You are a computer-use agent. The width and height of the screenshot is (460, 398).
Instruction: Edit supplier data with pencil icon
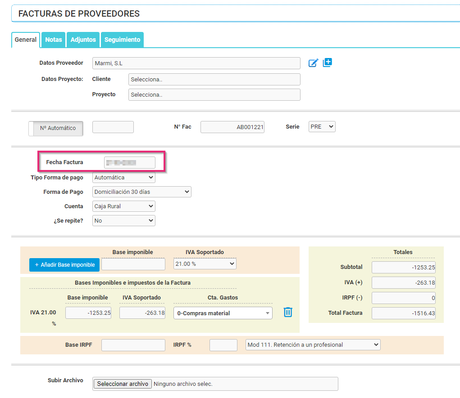tap(313, 63)
